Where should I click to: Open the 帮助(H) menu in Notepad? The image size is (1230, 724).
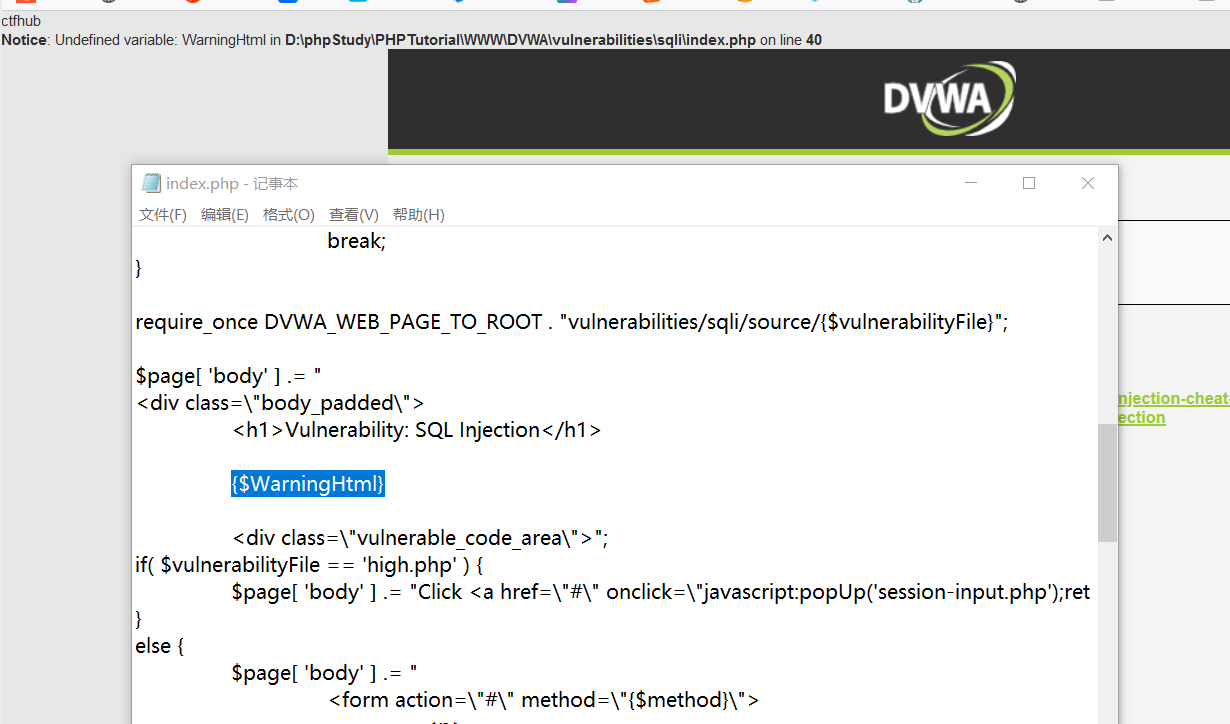pyautogui.click(x=418, y=214)
